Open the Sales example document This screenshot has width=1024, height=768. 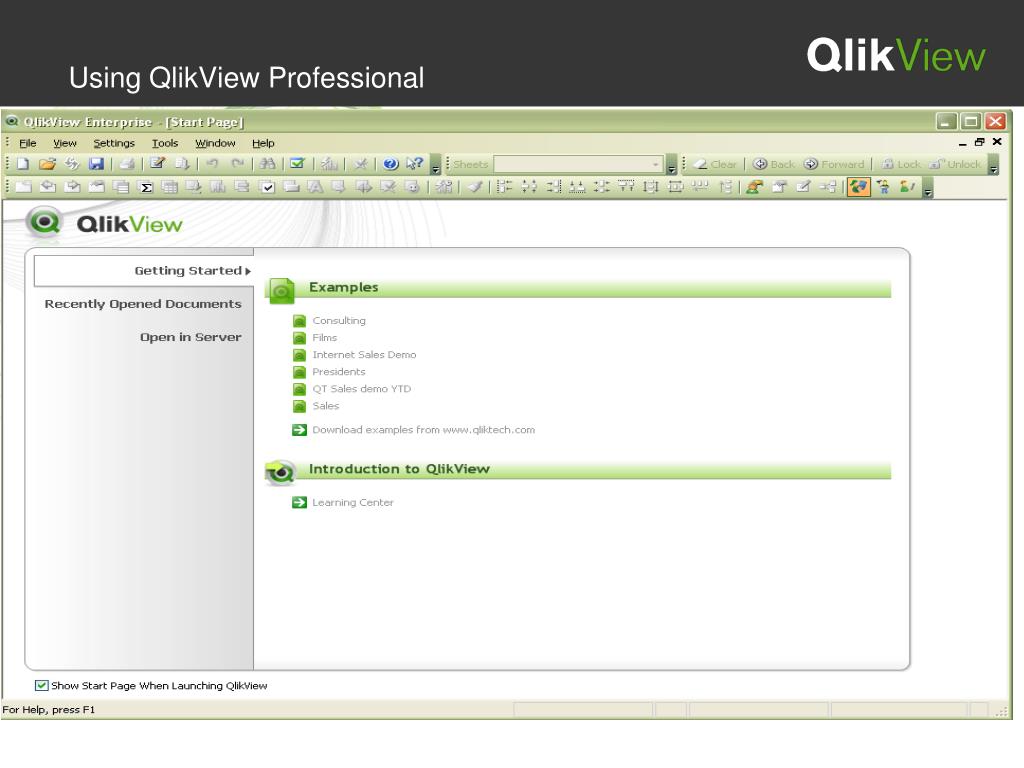coord(325,406)
